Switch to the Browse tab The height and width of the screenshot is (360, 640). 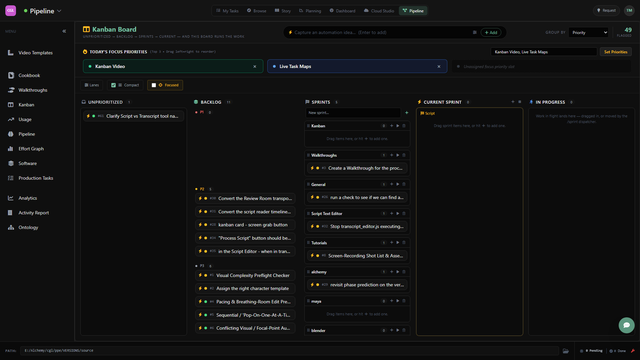click(x=256, y=11)
